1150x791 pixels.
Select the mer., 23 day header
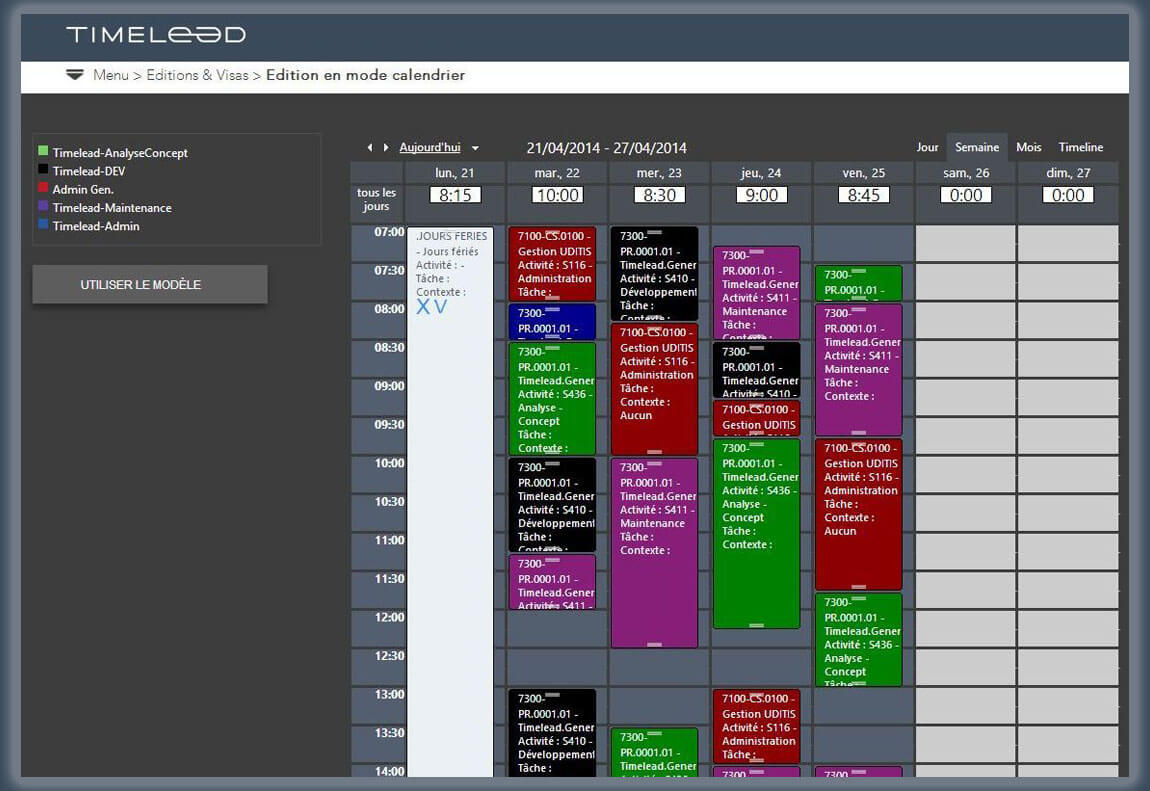pyautogui.click(x=659, y=173)
